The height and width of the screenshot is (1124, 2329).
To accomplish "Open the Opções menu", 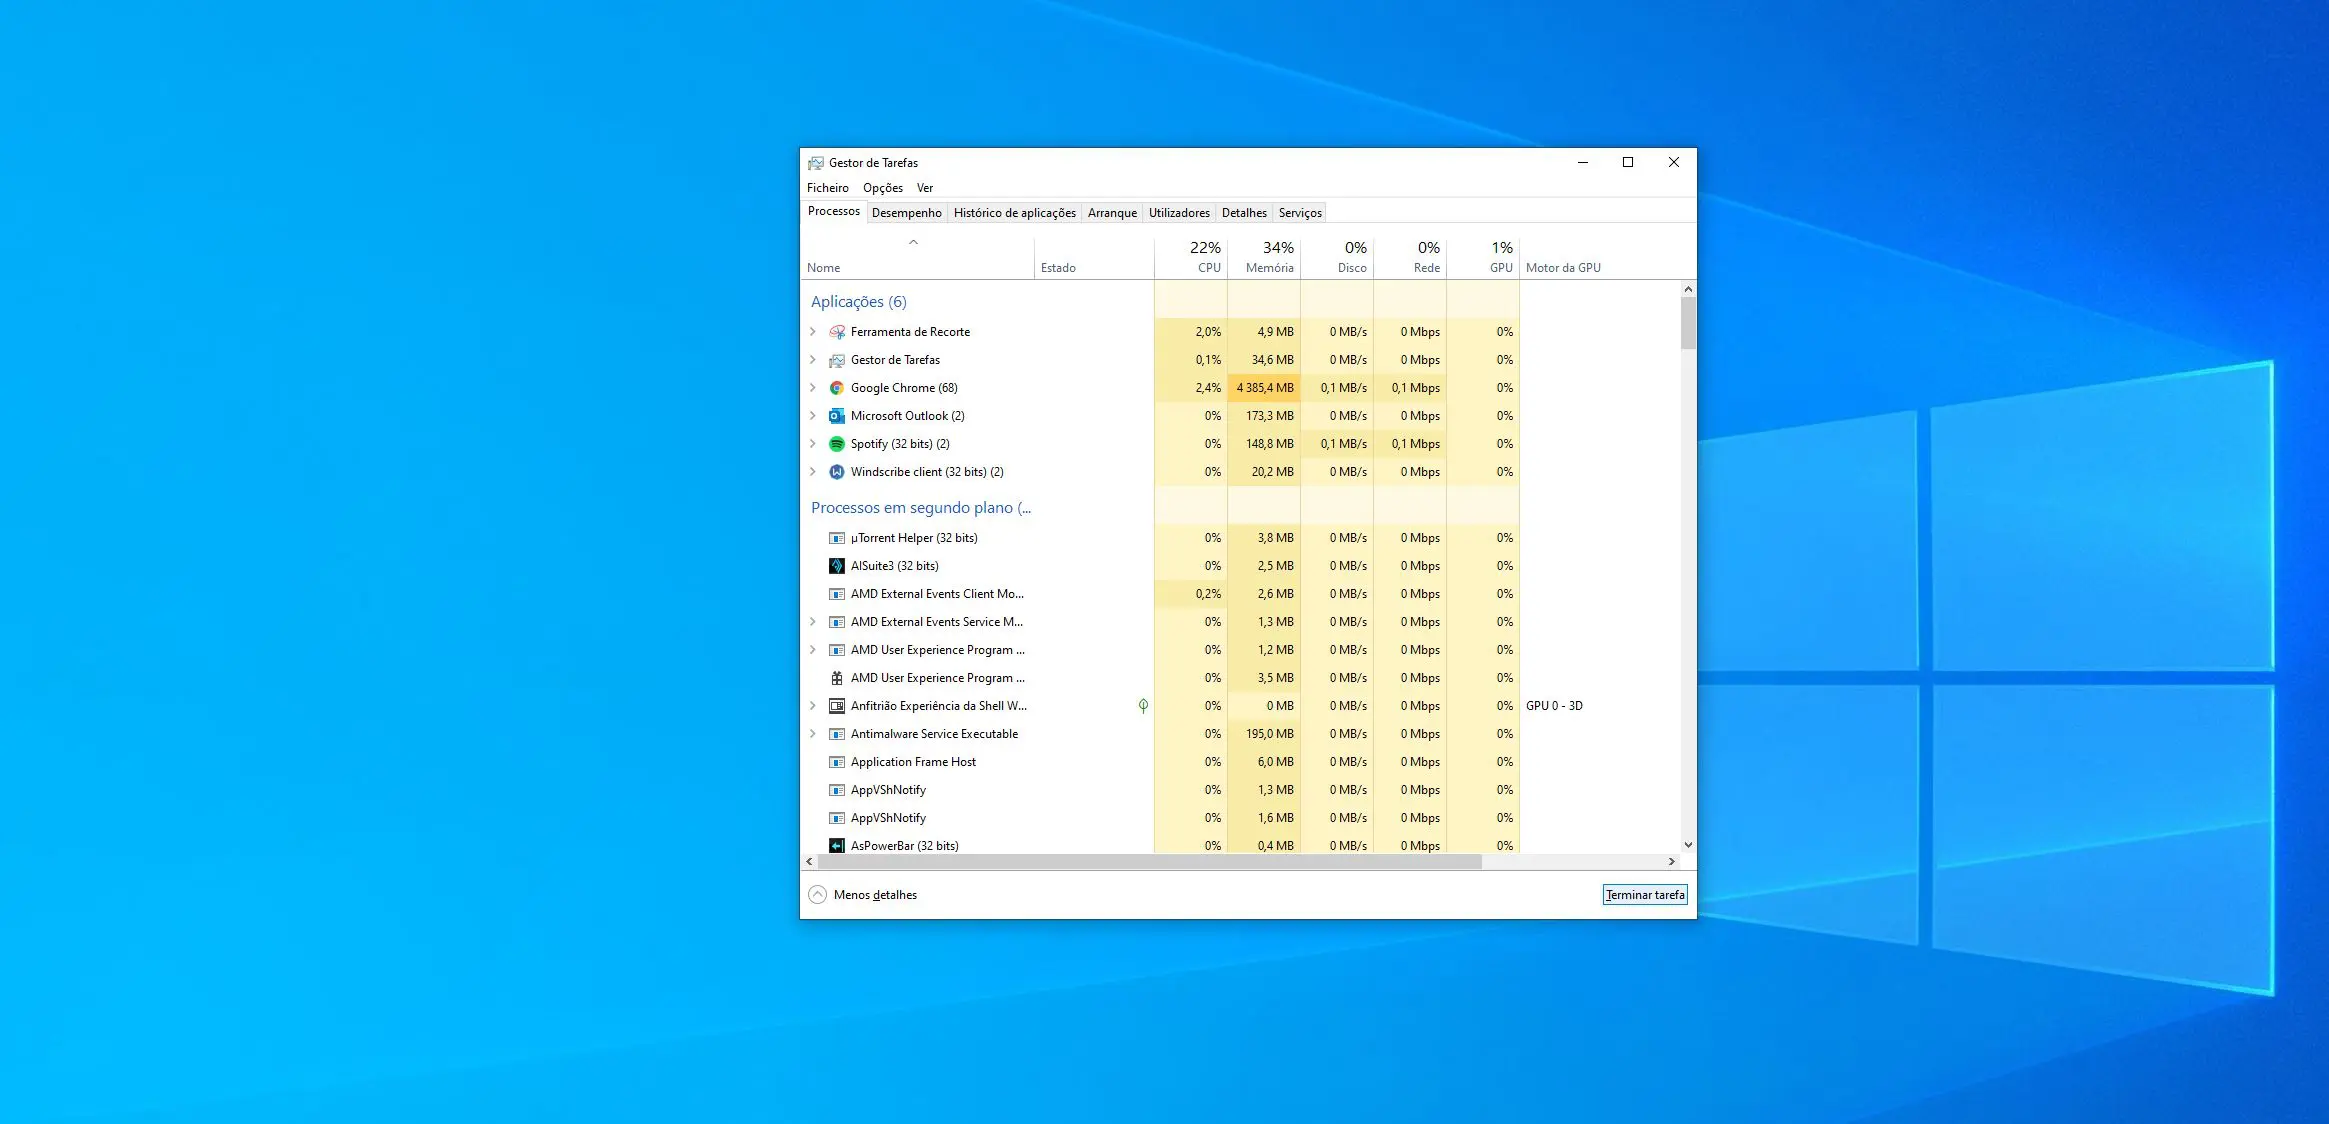I will 882,188.
